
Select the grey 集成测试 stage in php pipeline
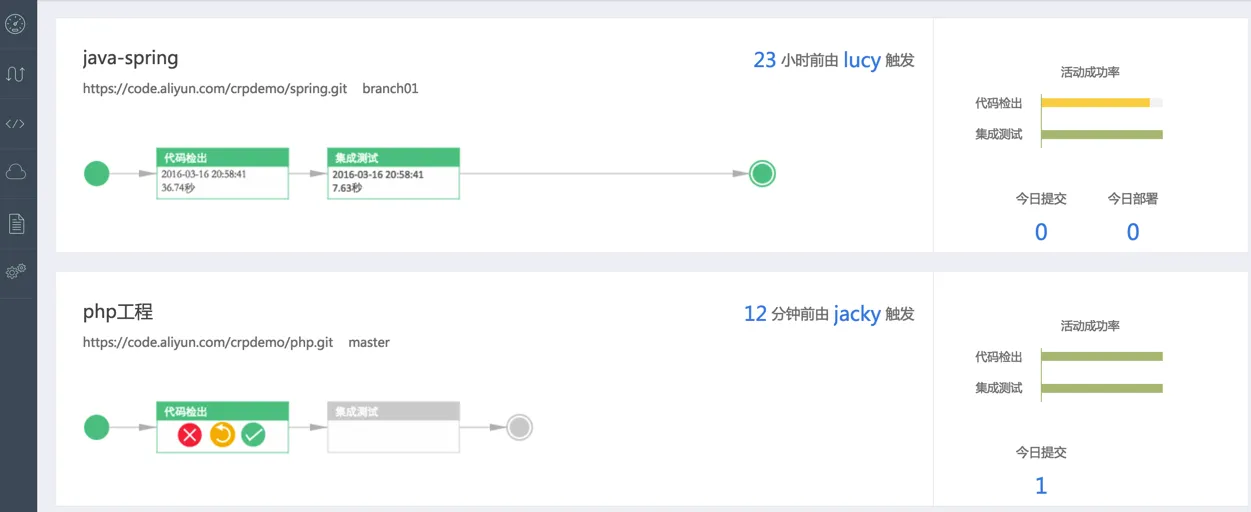393,427
